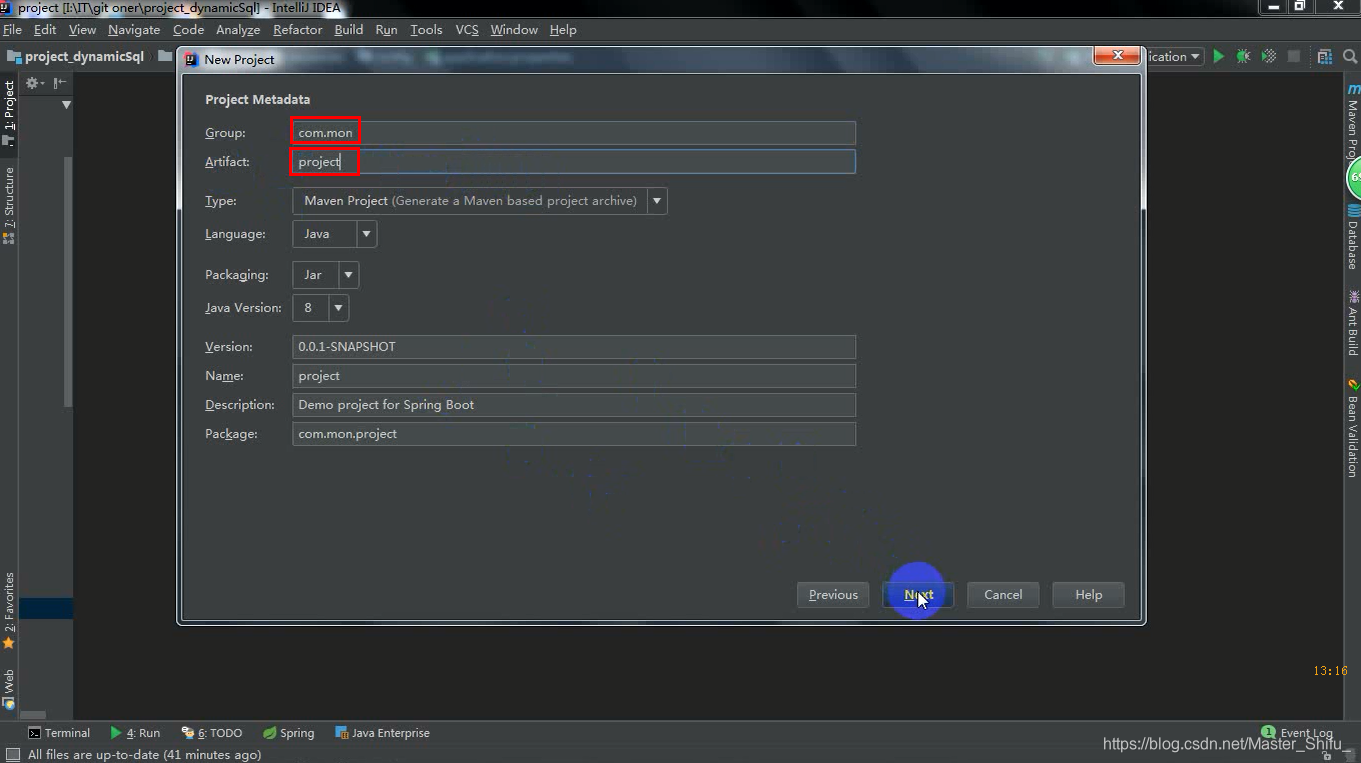Open the Help menu
This screenshot has height=763, width=1361.
click(563, 30)
